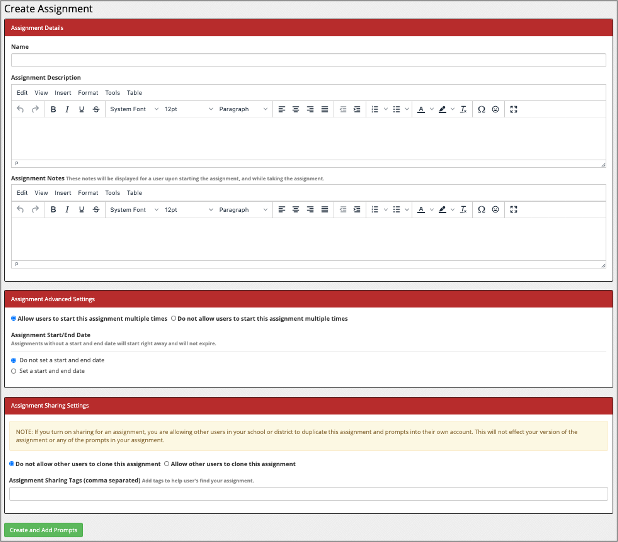618x542 pixels.
Task: Insert special character in the Assignment Notes editor
Action: click(x=481, y=210)
